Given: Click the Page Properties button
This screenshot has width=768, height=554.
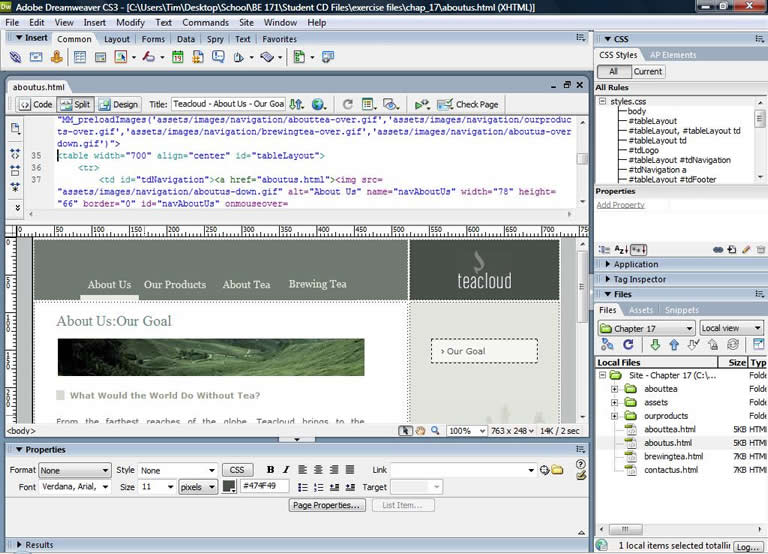Looking at the screenshot, I should (327, 505).
